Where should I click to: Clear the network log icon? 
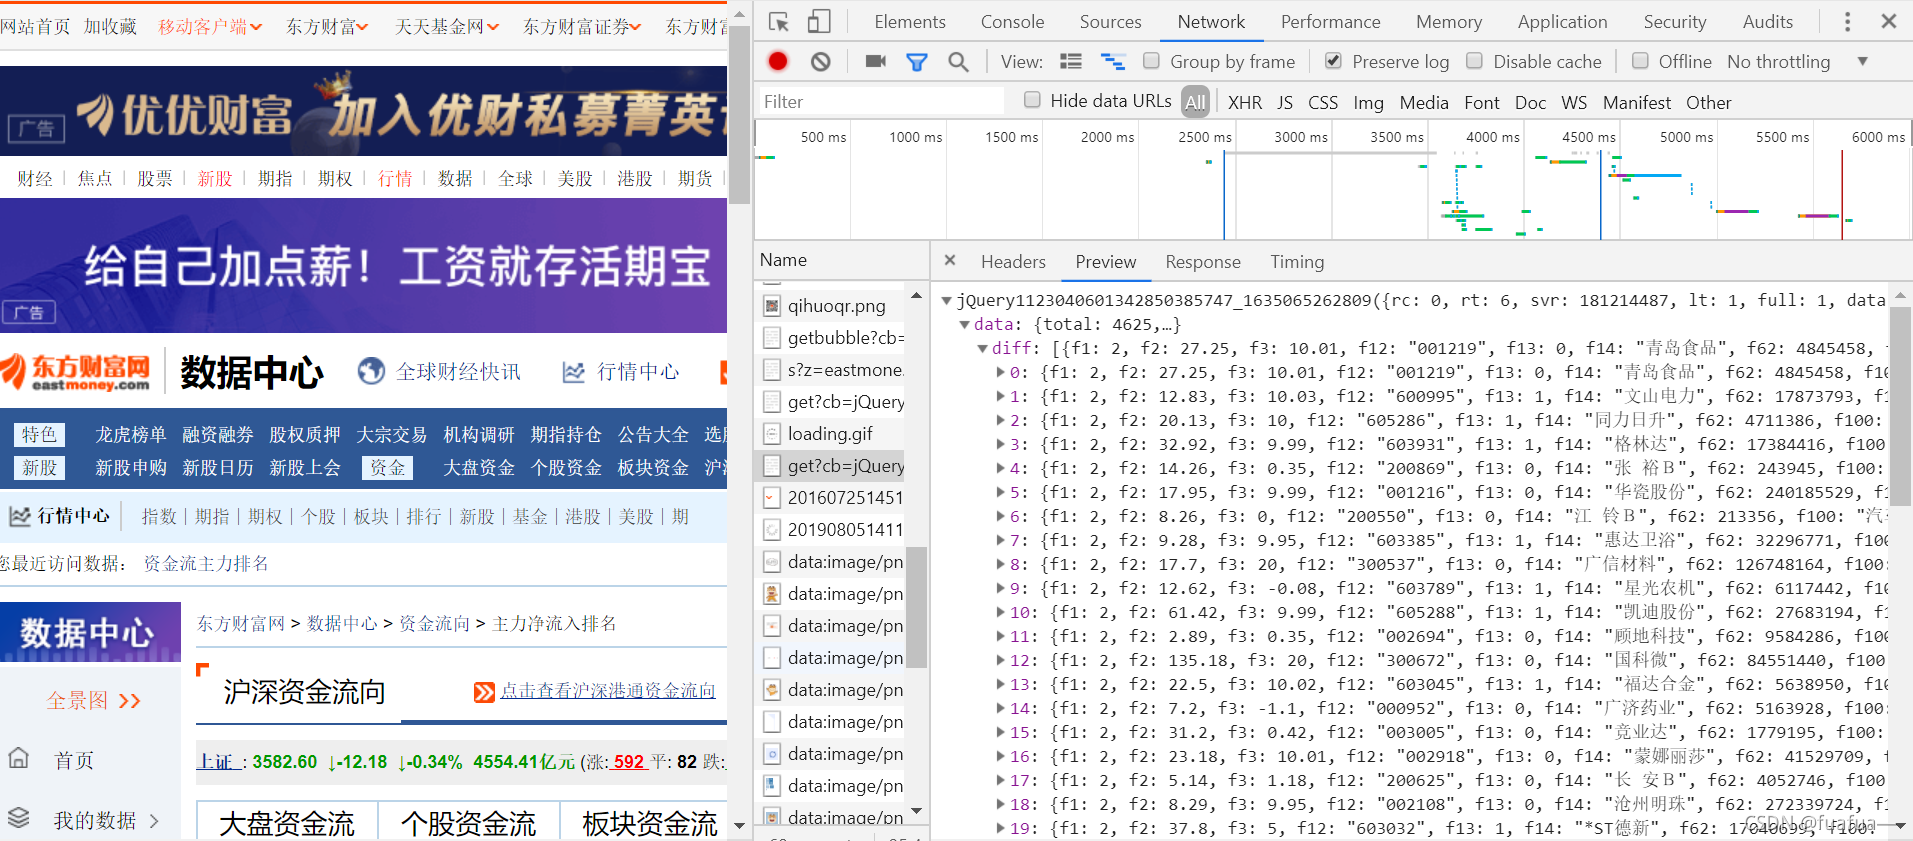click(820, 61)
